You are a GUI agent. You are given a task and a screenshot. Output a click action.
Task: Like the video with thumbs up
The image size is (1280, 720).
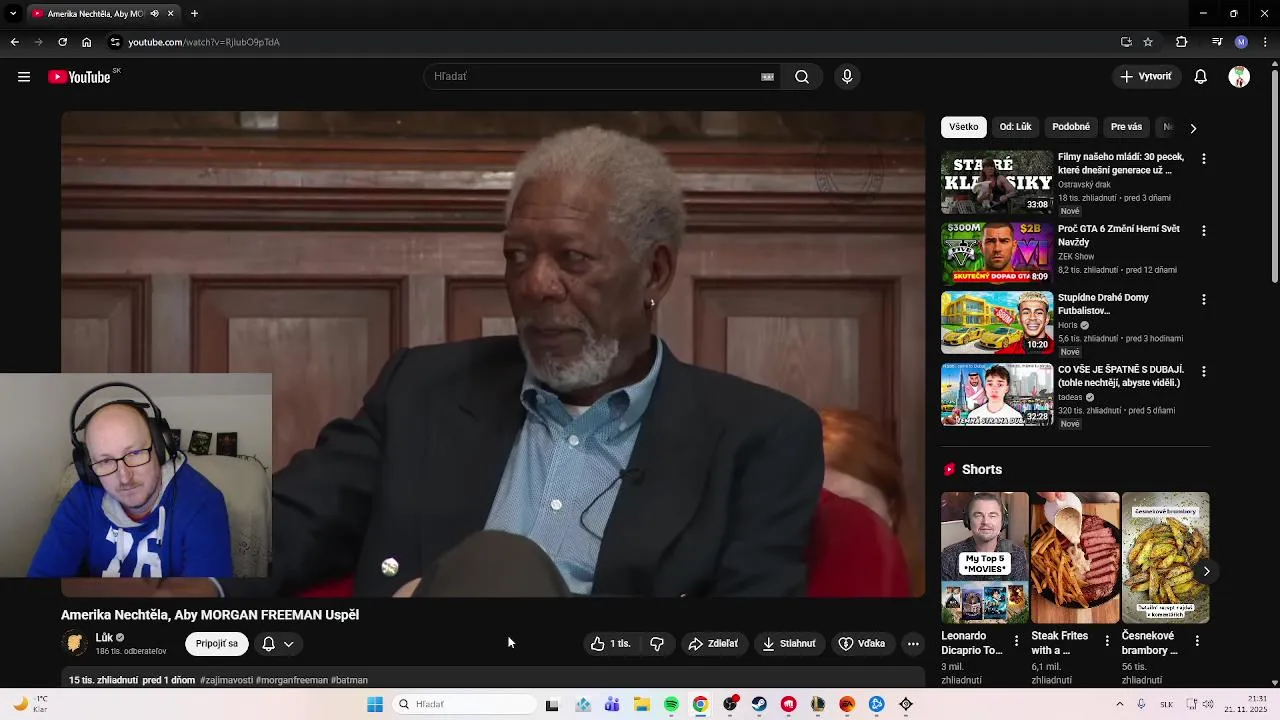(x=610, y=644)
